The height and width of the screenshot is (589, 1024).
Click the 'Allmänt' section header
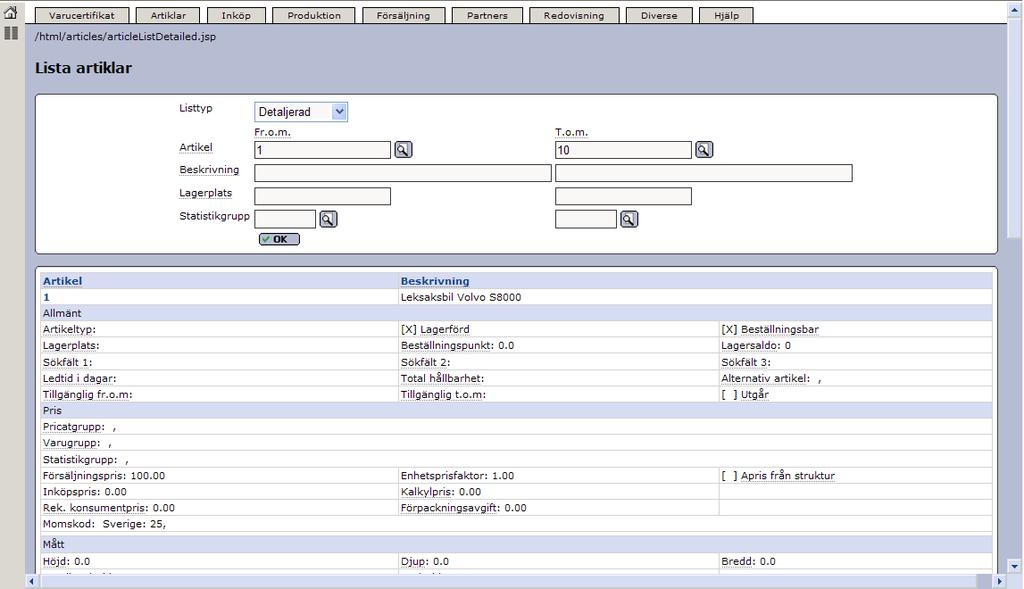[62, 313]
